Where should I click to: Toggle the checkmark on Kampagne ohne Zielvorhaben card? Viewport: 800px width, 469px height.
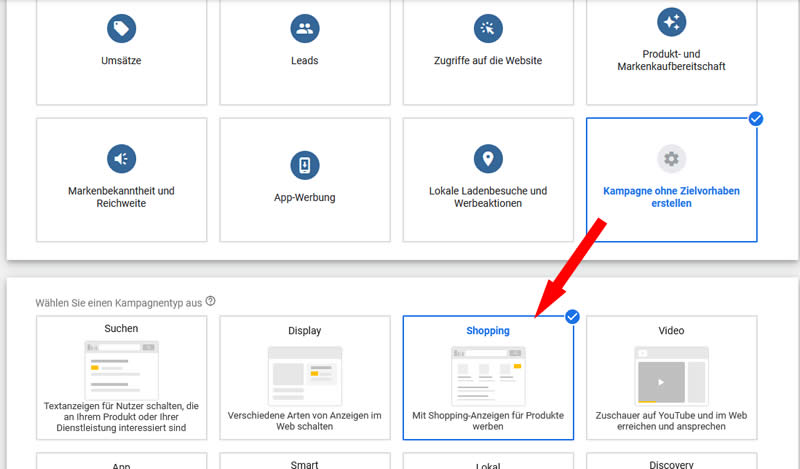tap(756, 119)
